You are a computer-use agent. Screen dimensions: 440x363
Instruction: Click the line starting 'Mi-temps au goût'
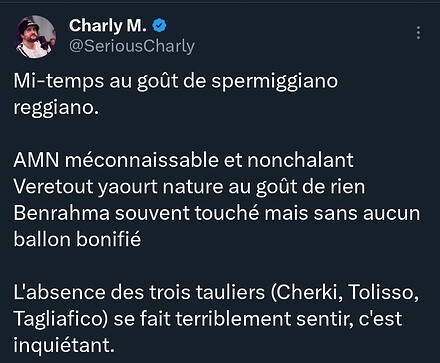coord(176,81)
